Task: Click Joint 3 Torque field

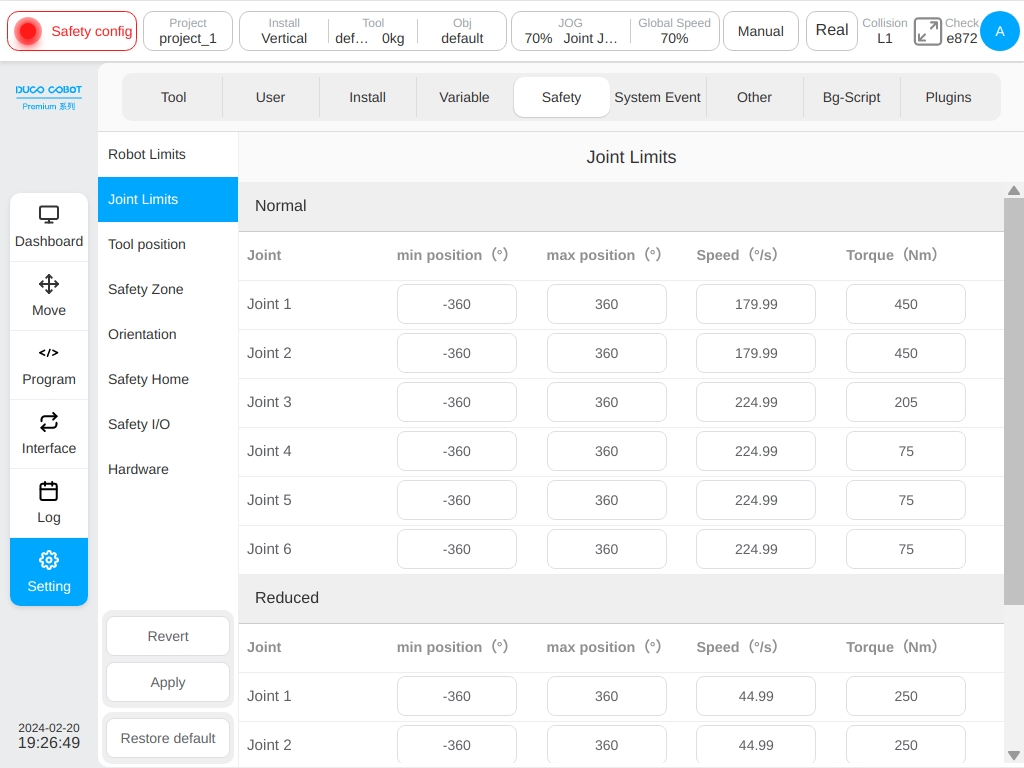Action: (x=906, y=402)
